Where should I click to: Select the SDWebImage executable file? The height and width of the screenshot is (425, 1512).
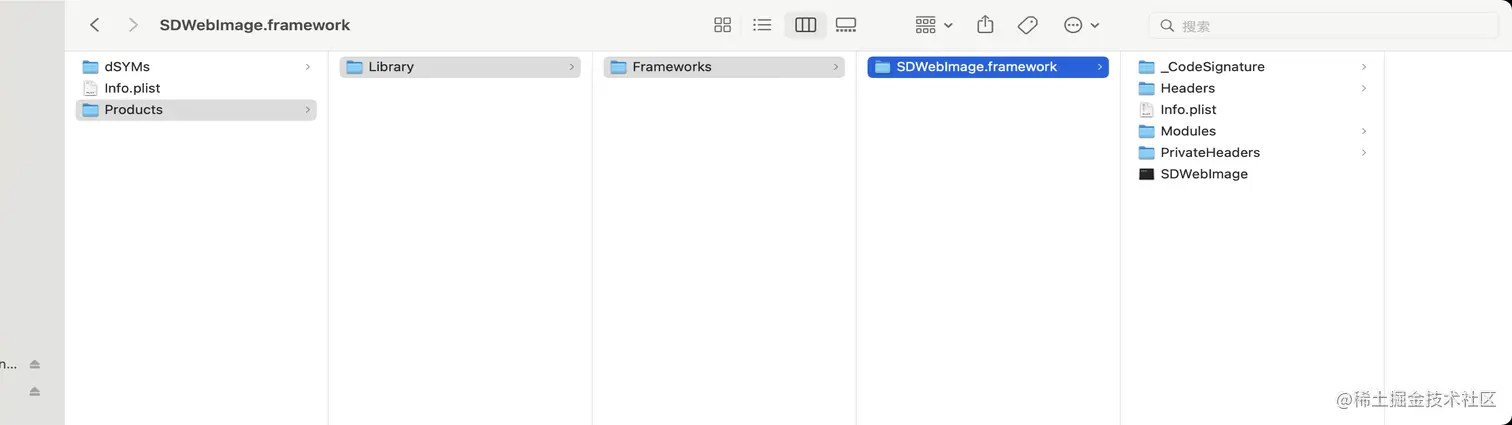[1252, 174]
